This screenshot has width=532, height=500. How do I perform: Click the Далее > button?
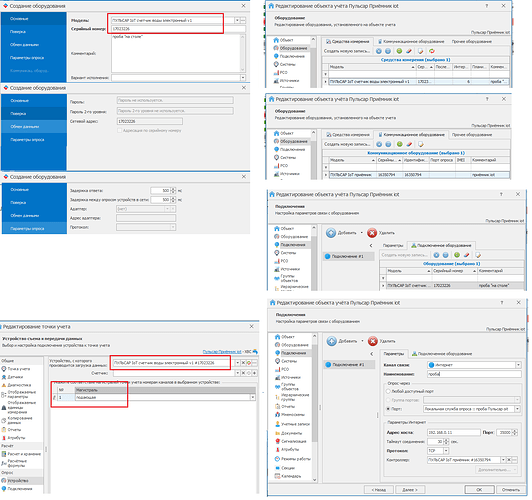[x=410, y=489]
